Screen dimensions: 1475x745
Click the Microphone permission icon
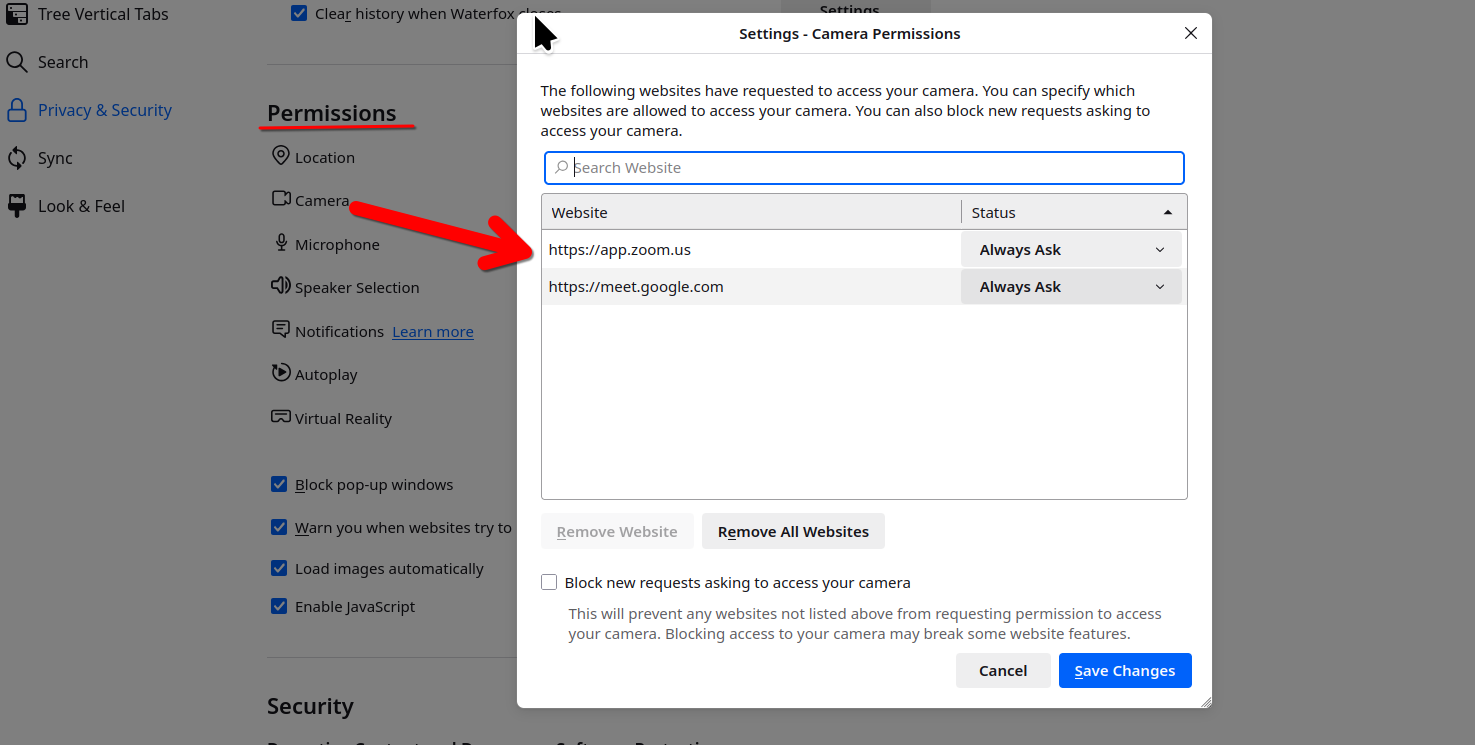click(x=281, y=244)
